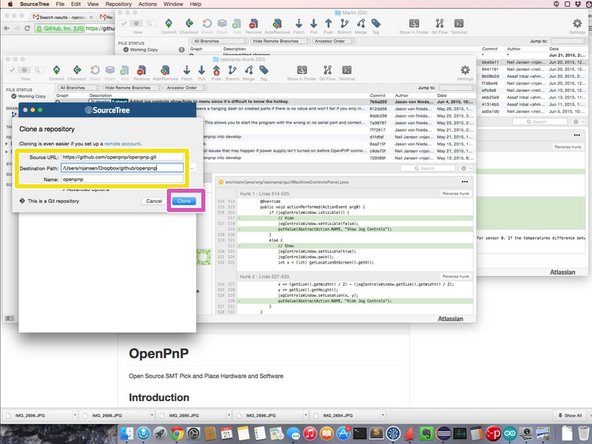Viewport: 592px width, 444px height.
Task: Open Settings gear in Marlin window
Action: click(577, 24)
